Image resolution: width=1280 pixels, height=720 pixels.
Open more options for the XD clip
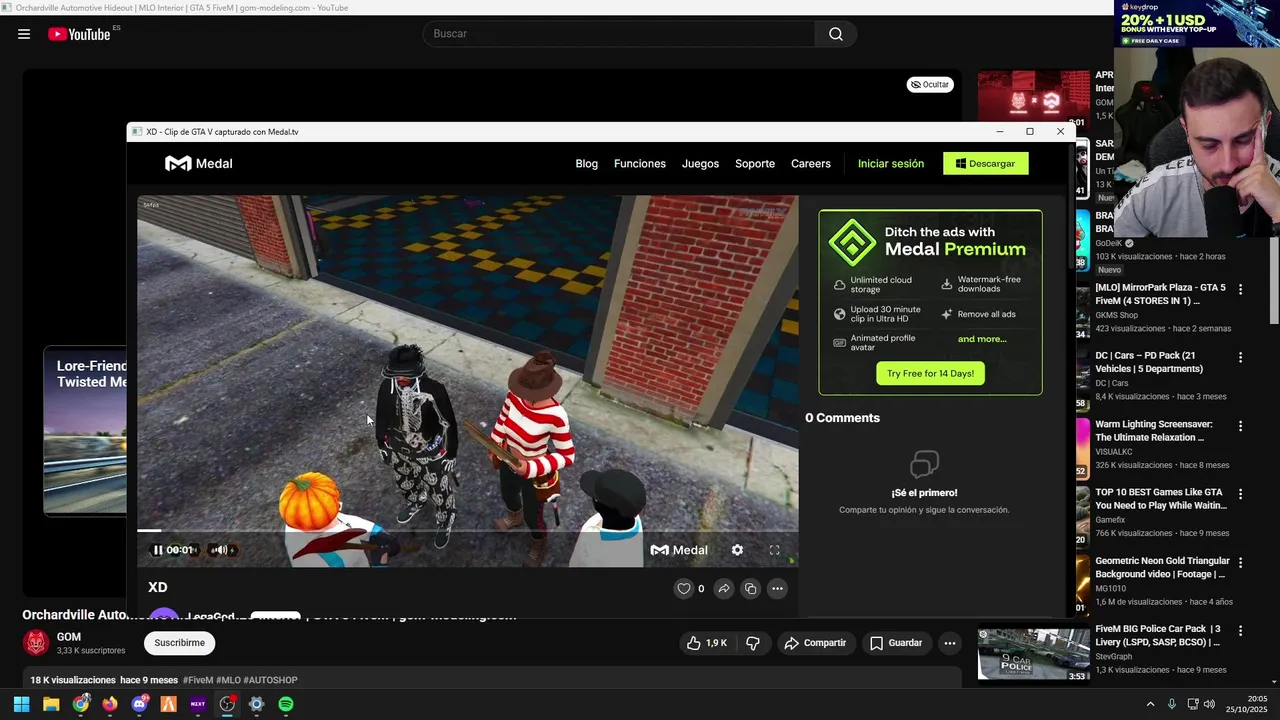tap(777, 589)
